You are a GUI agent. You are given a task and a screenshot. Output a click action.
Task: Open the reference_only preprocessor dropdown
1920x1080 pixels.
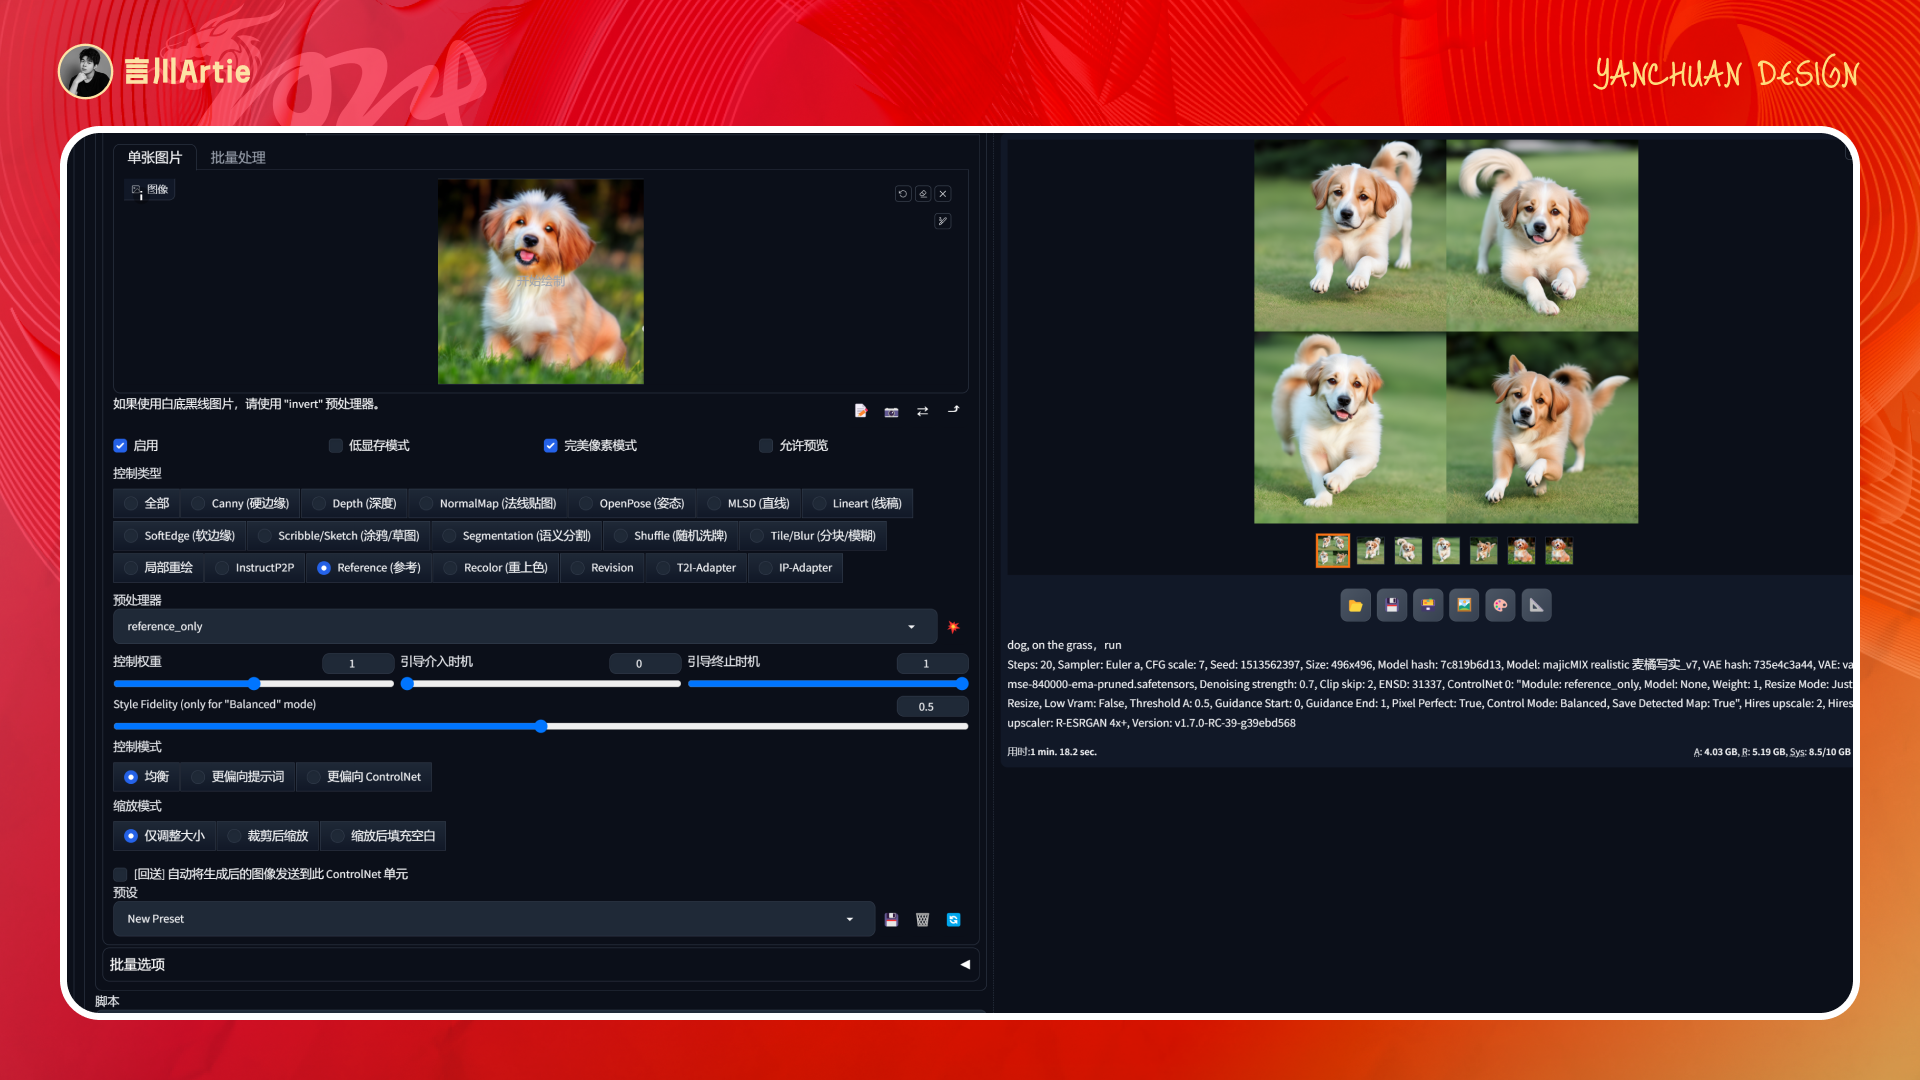pos(525,626)
